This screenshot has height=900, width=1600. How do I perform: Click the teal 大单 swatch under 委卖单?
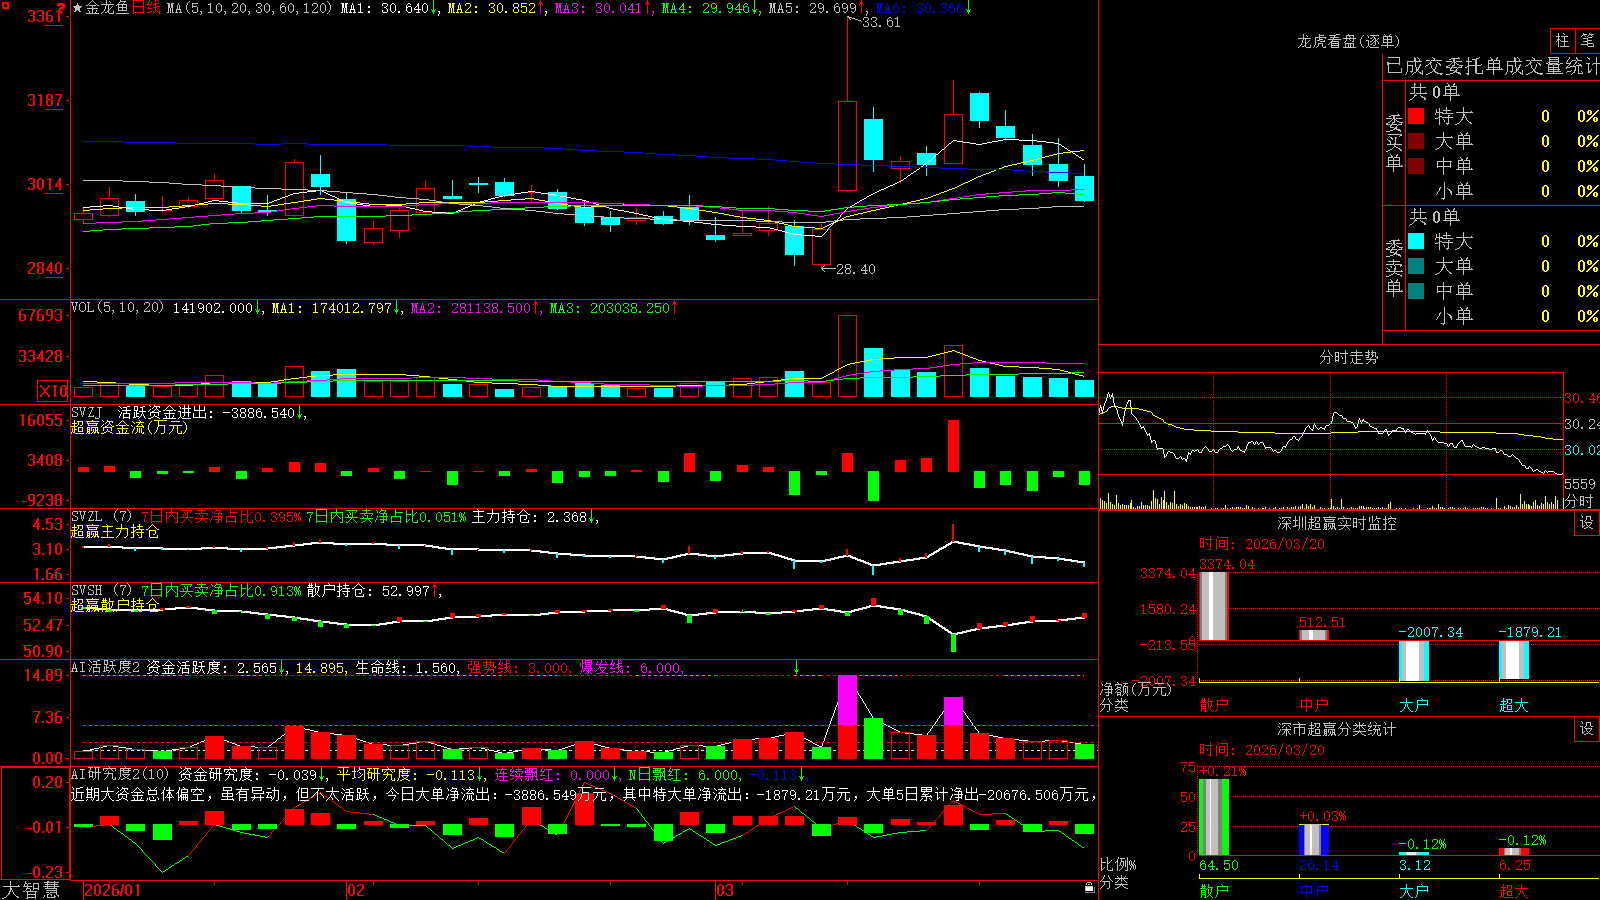(x=1416, y=266)
